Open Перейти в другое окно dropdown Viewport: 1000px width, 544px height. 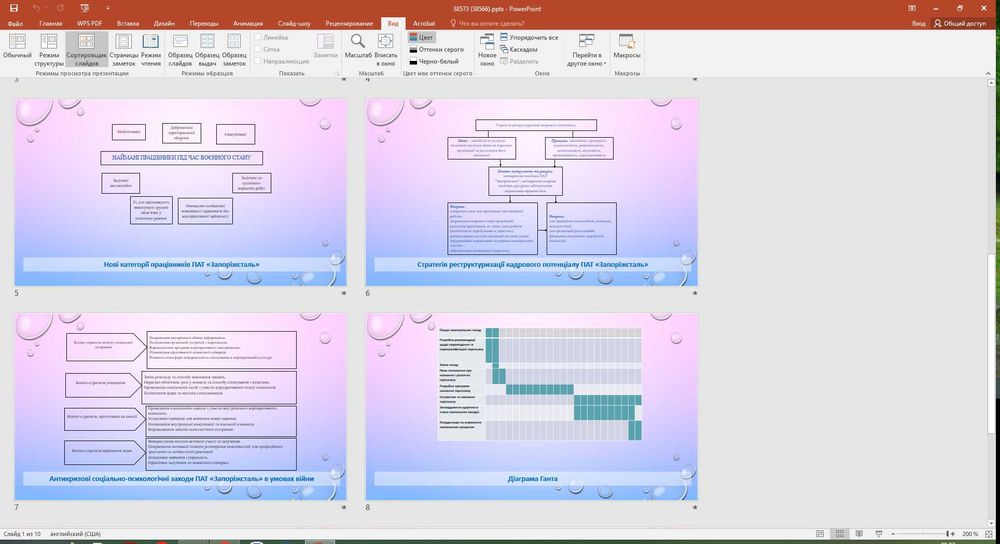[x=587, y=49]
